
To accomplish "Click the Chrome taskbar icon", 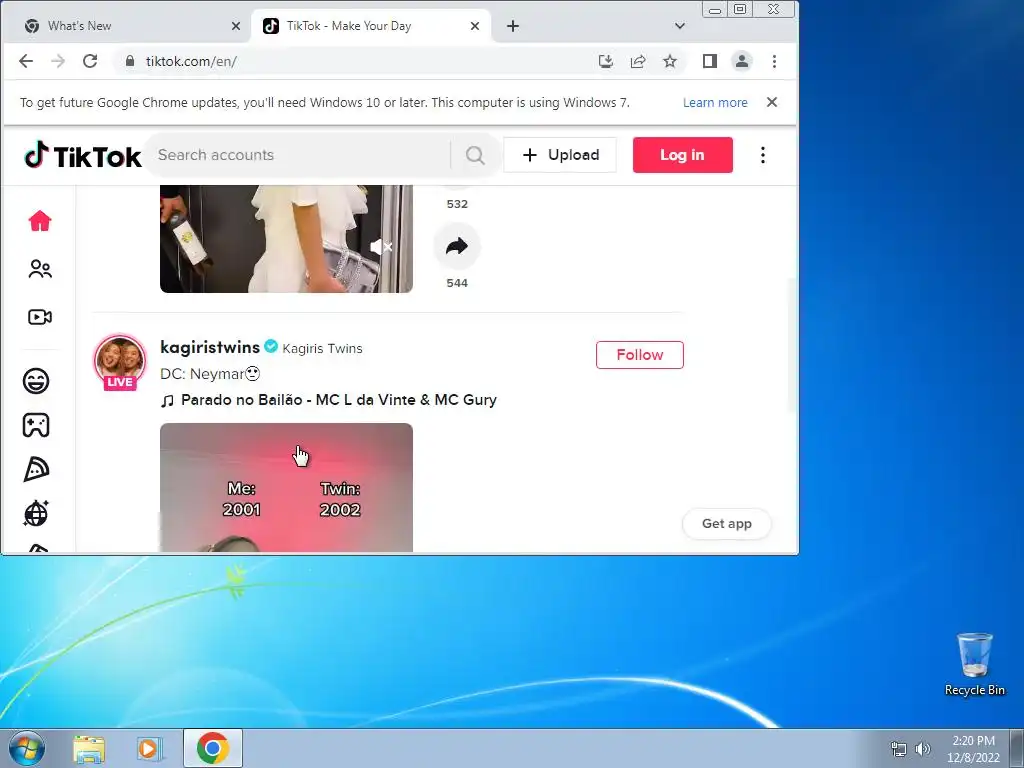I will click(x=213, y=748).
